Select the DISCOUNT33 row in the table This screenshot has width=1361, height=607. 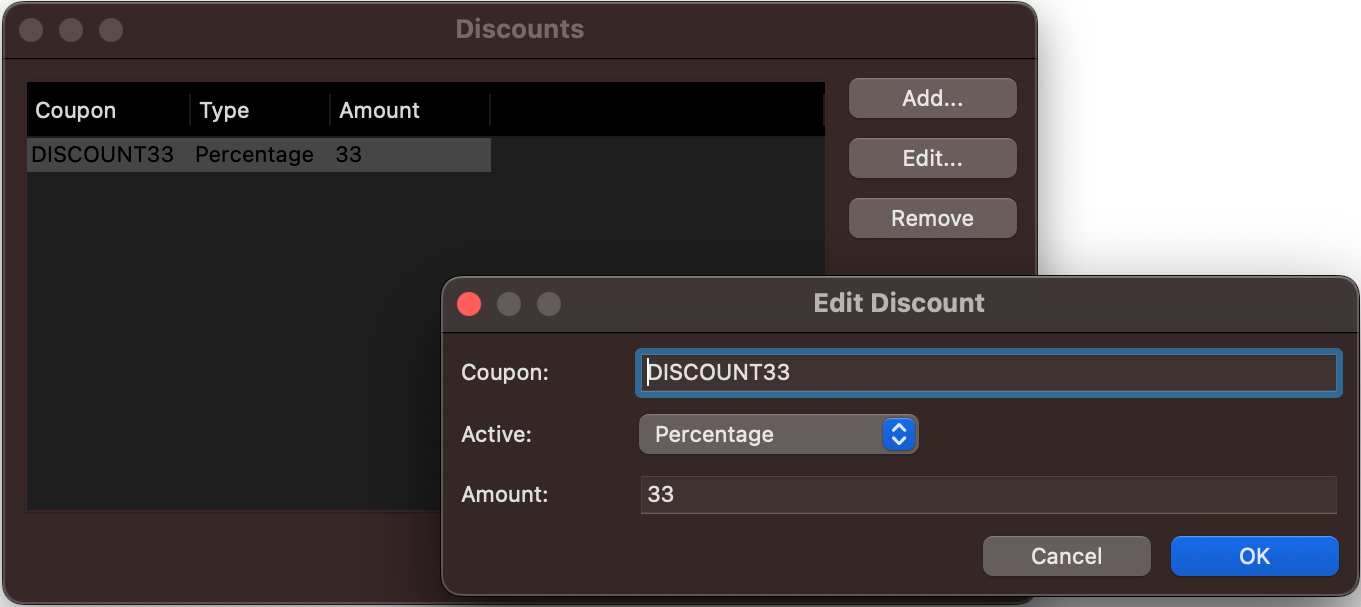(x=259, y=155)
